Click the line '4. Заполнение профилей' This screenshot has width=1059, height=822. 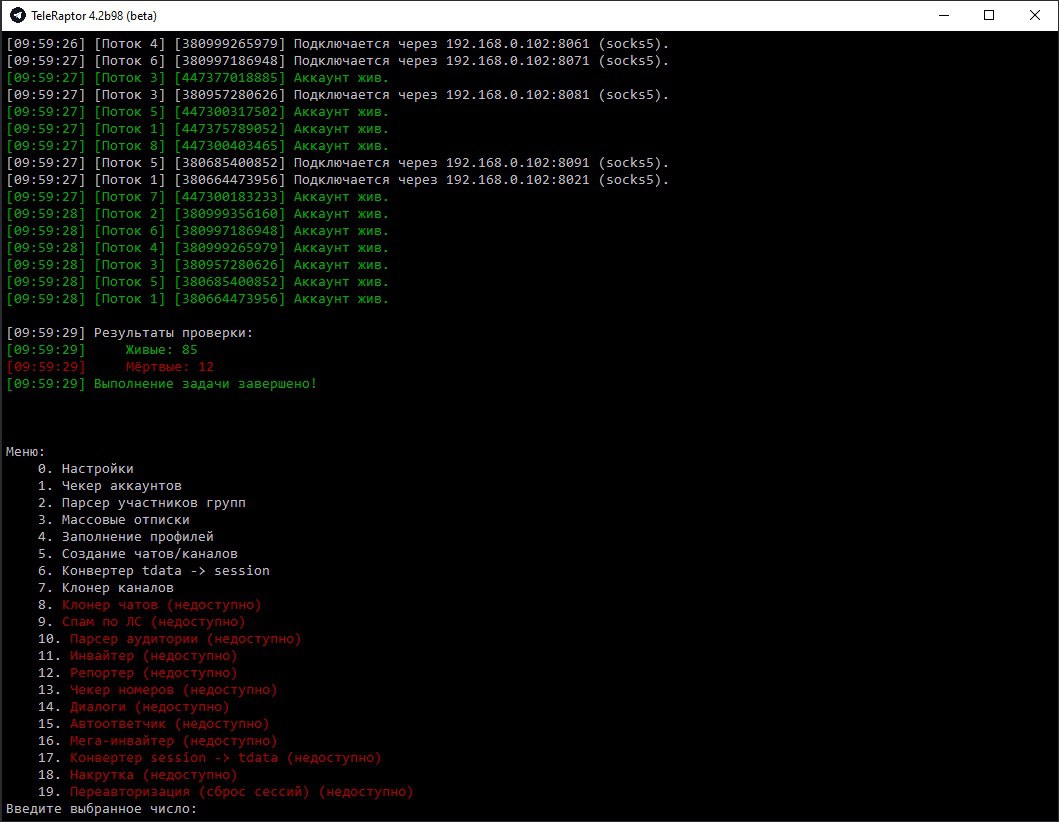pos(126,536)
